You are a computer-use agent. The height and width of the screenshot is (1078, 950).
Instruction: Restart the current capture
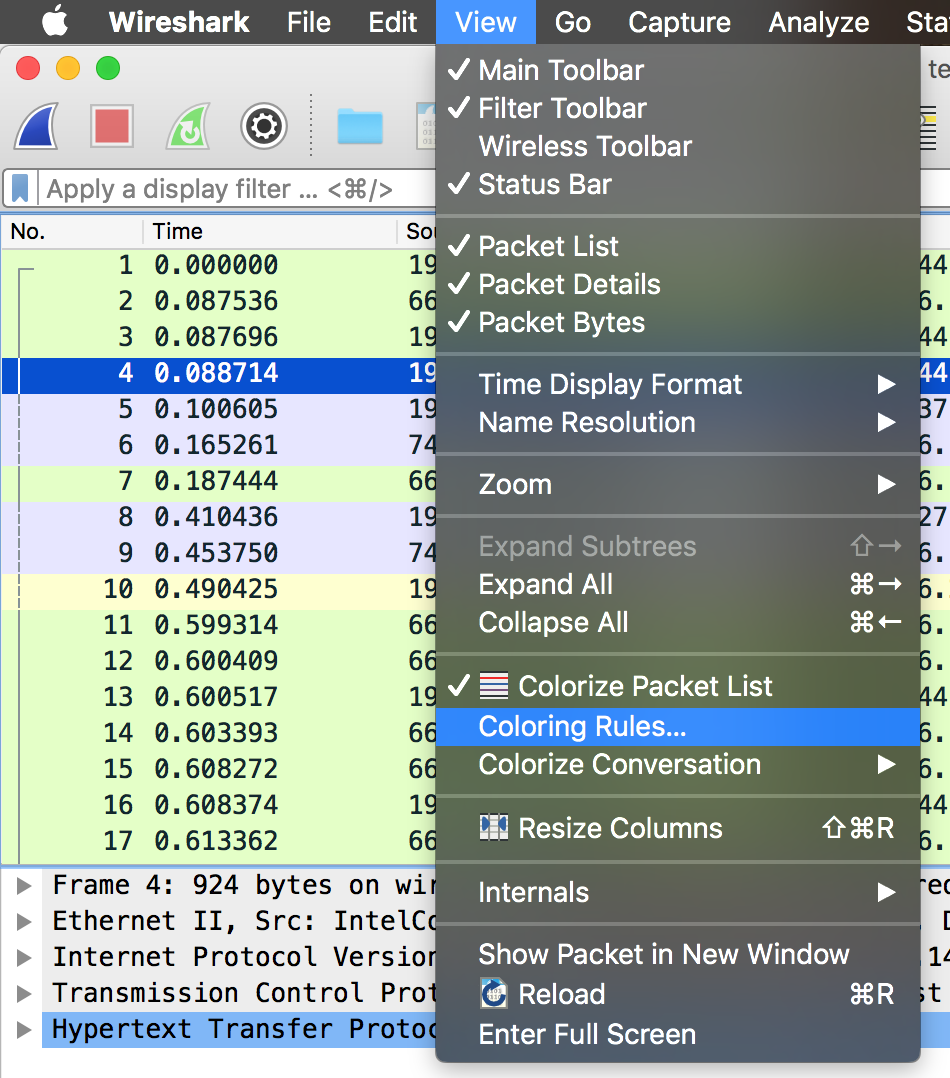(x=186, y=126)
